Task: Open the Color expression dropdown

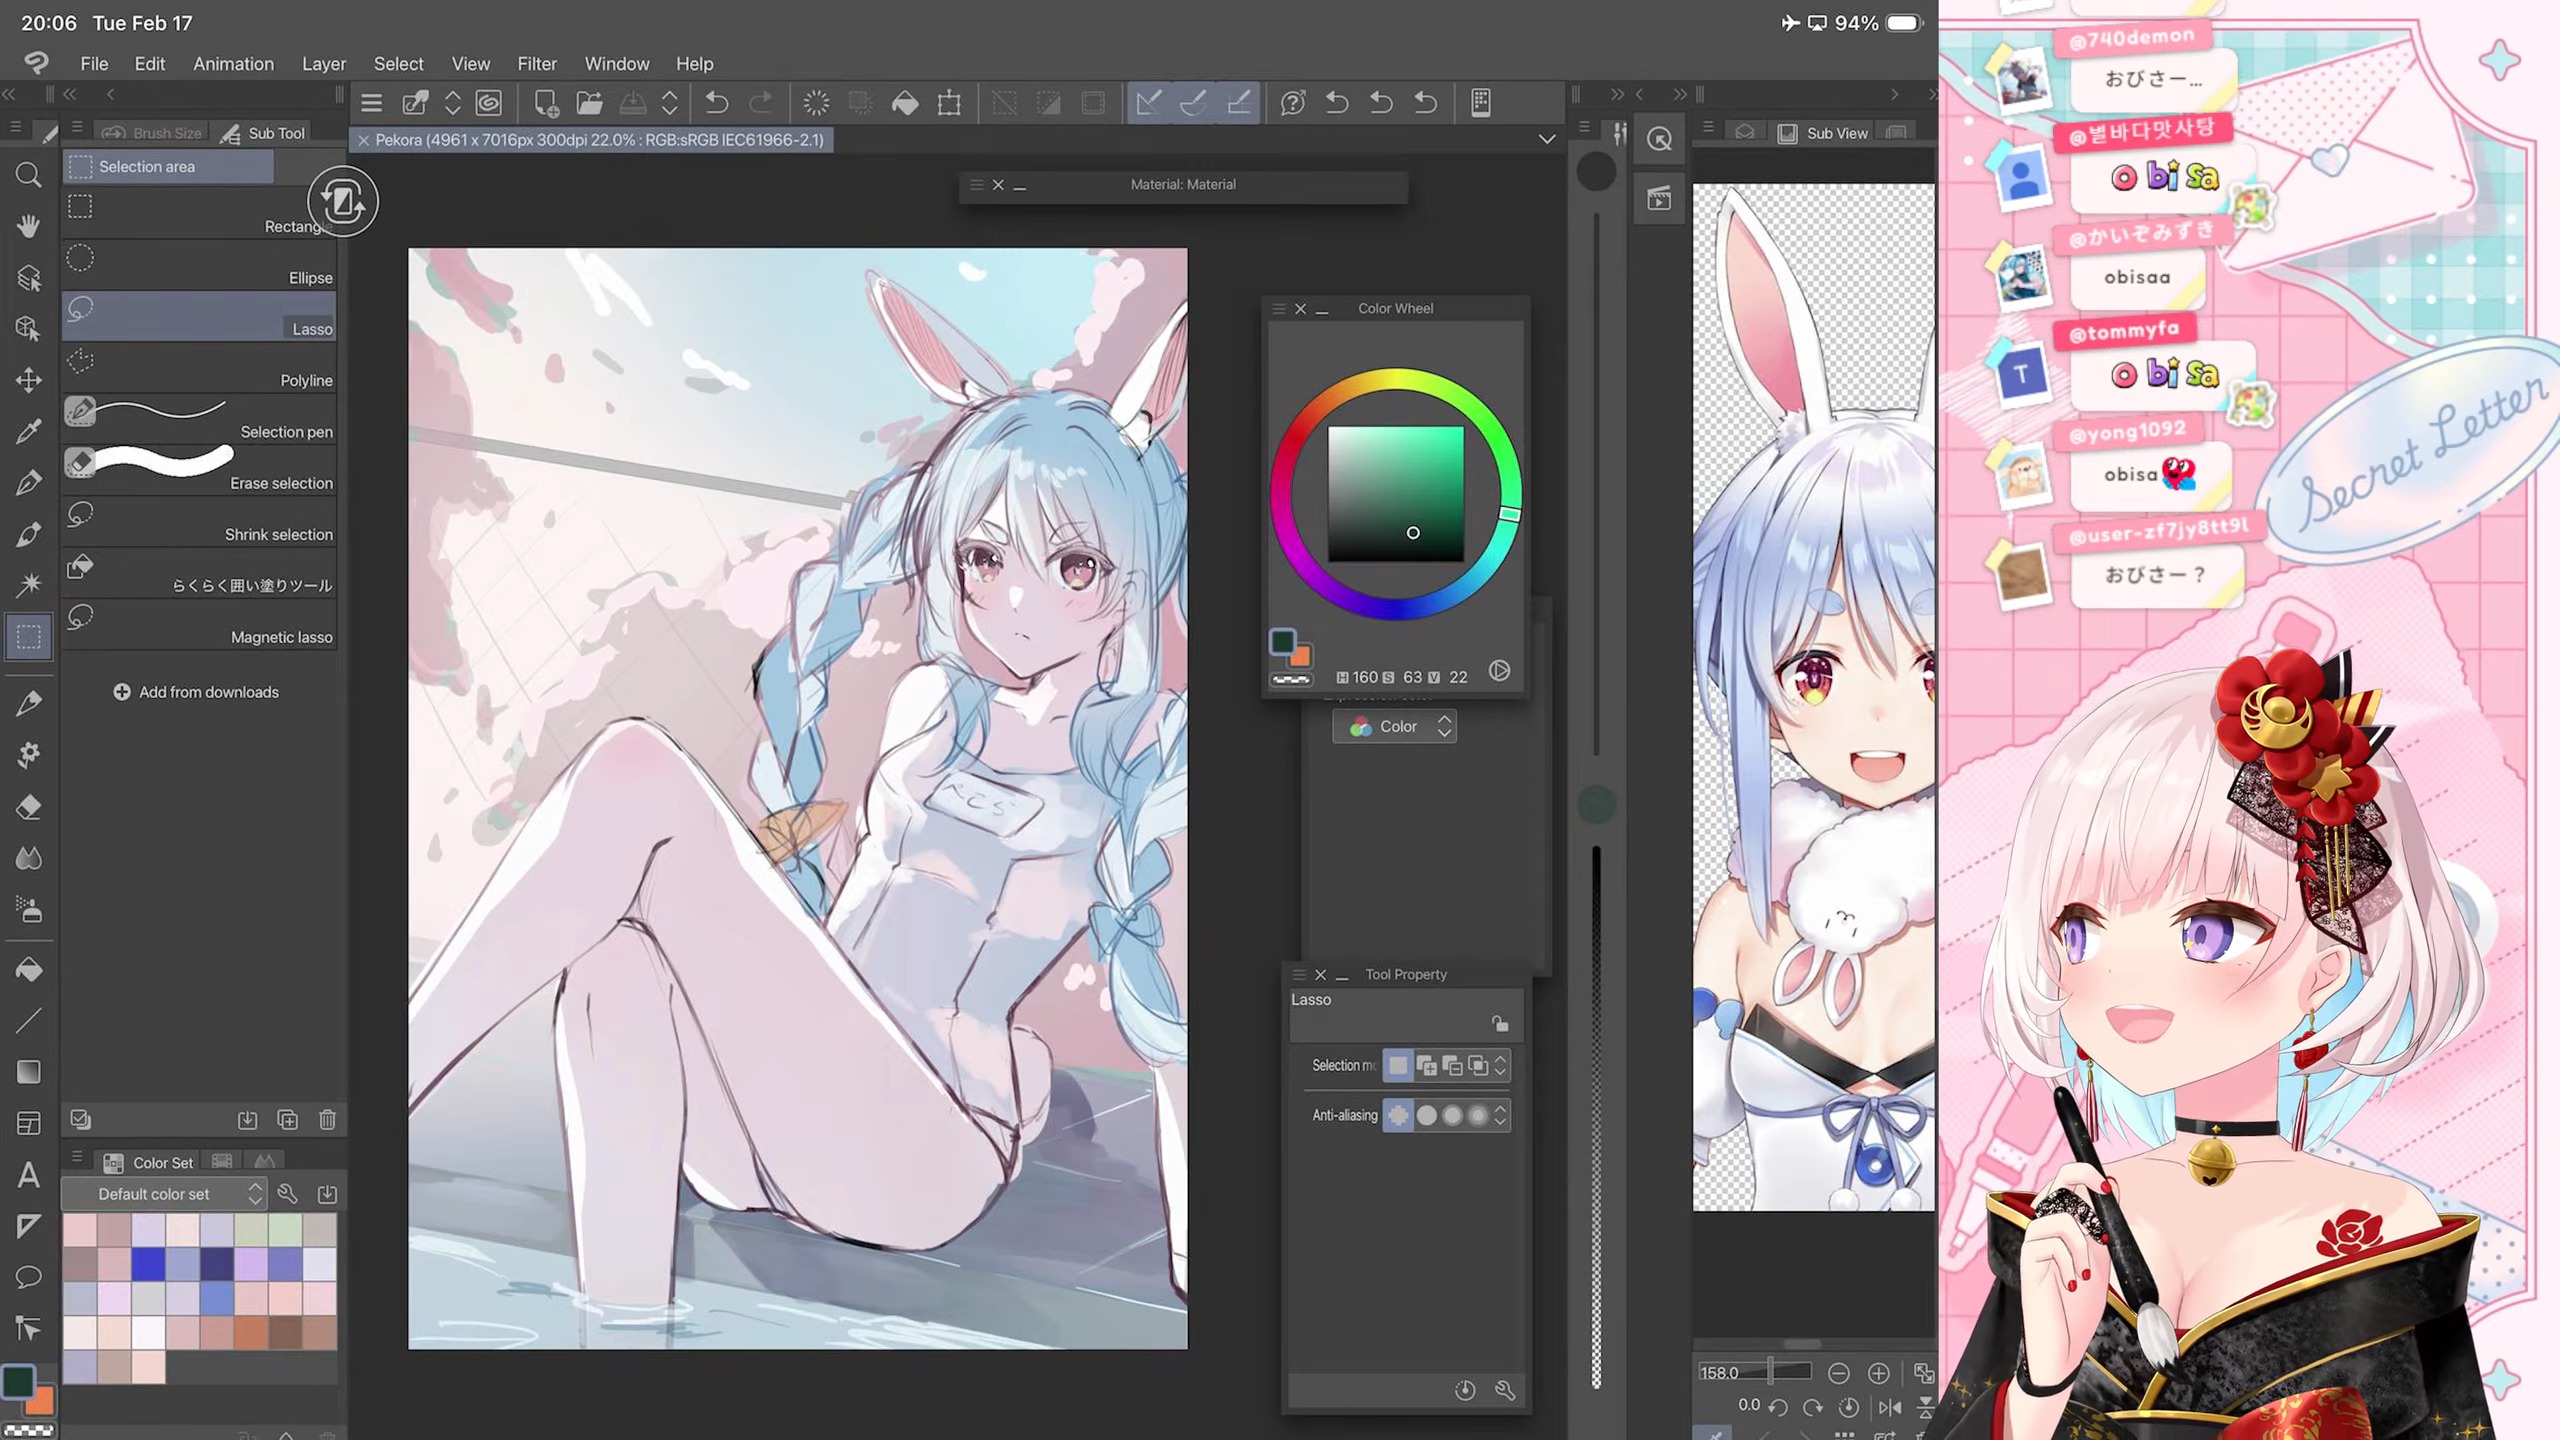Action: [x=1394, y=727]
